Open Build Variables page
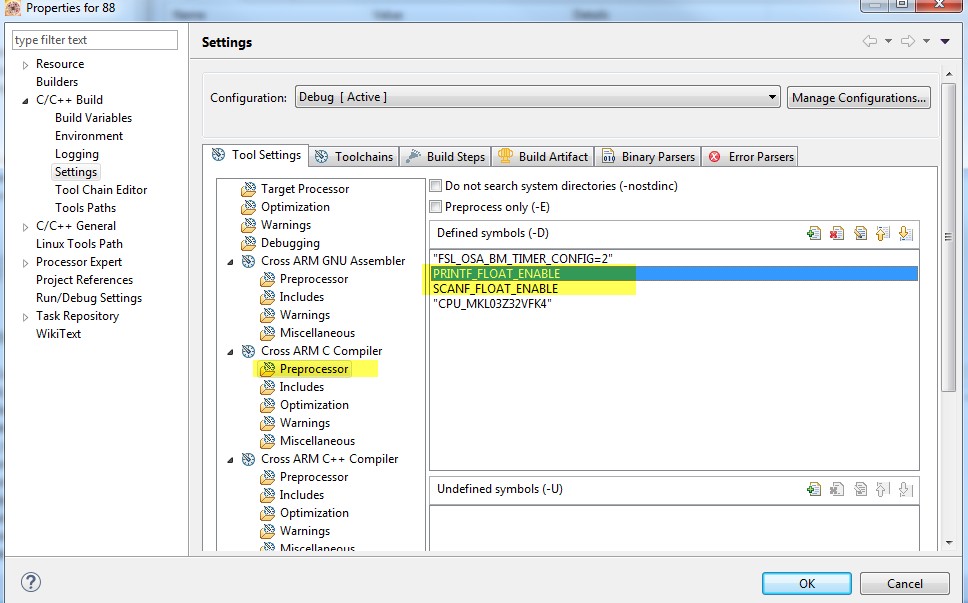Viewport: 968px width, 603px height. pos(93,118)
